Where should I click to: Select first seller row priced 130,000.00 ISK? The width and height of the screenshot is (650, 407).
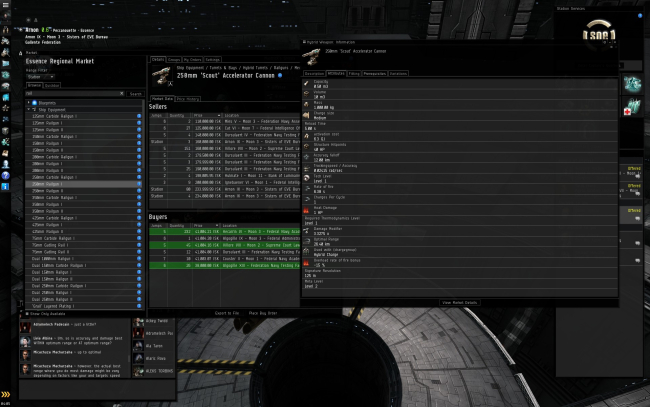[224, 121]
